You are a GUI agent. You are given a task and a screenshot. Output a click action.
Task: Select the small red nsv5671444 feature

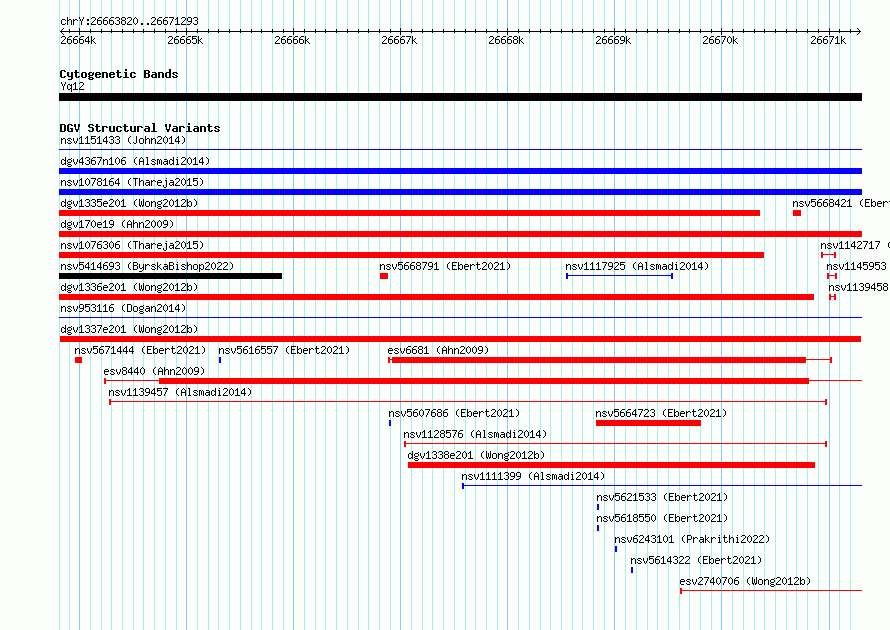[78, 360]
